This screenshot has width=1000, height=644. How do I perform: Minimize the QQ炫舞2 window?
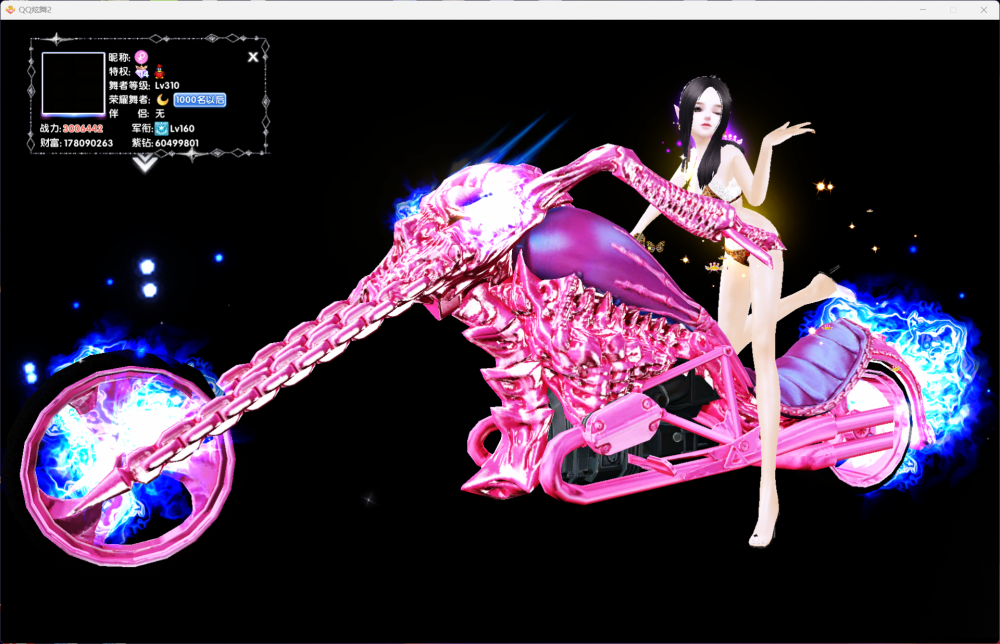[923, 10]
